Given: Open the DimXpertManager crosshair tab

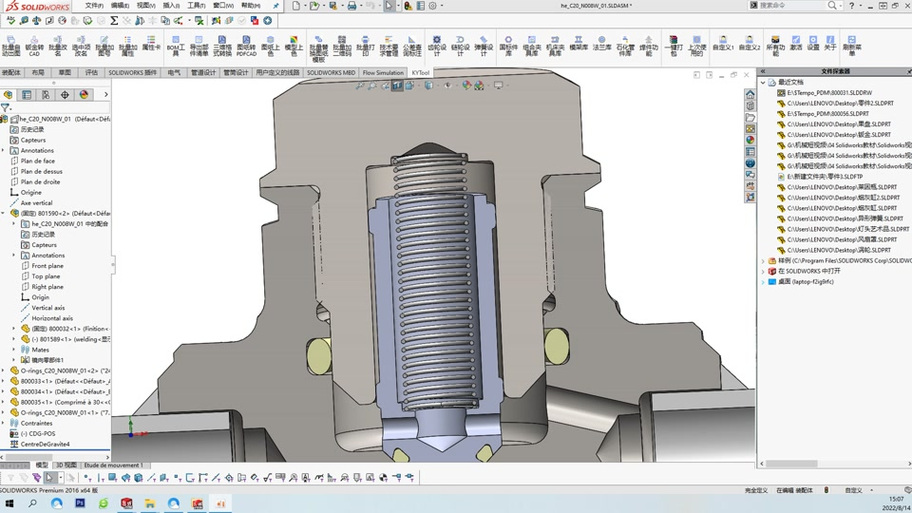Looking at the screenshot, I should [65, 94].
